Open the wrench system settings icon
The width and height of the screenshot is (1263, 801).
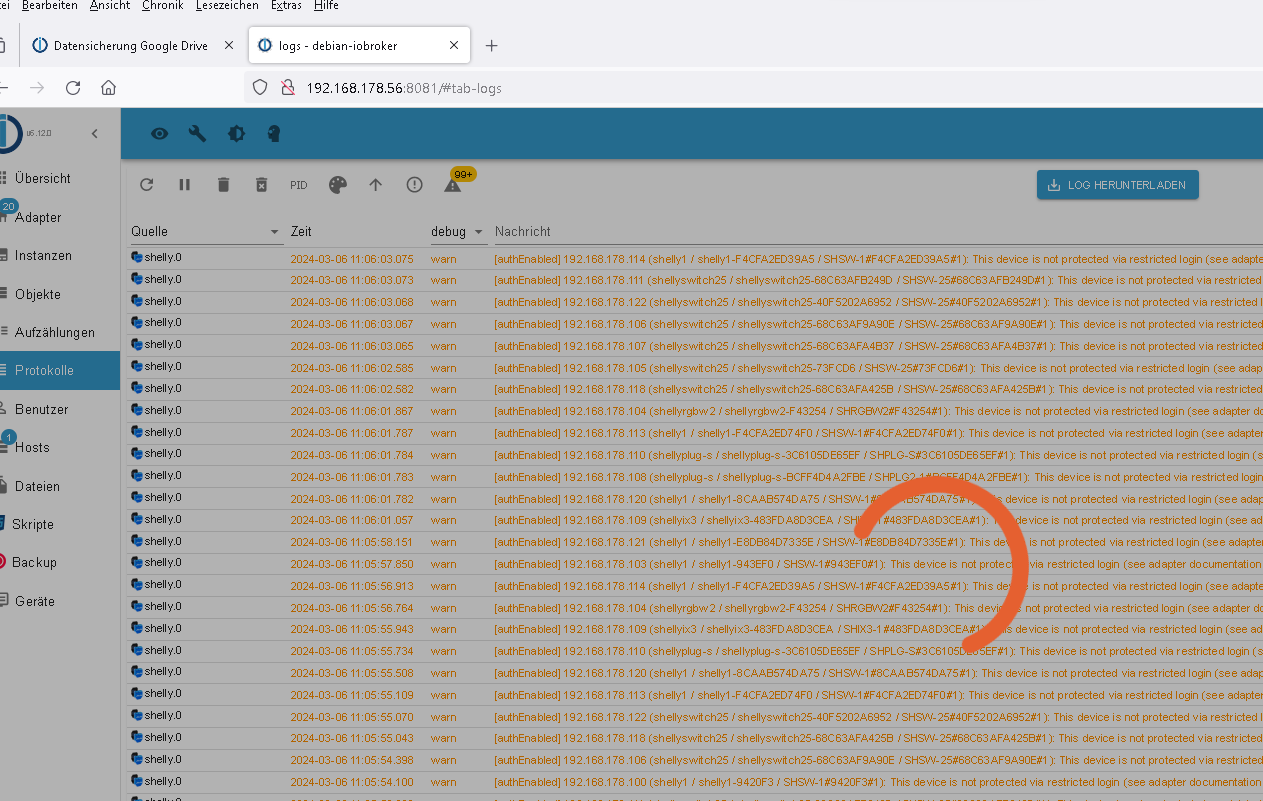[x=198, y=133]
